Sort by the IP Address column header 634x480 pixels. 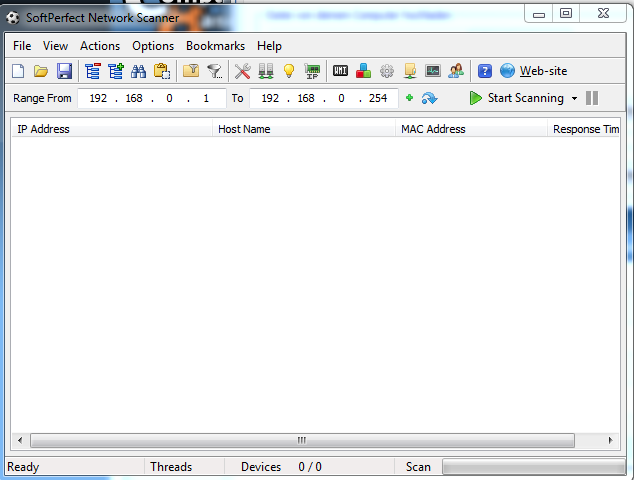tap(112, 129)
